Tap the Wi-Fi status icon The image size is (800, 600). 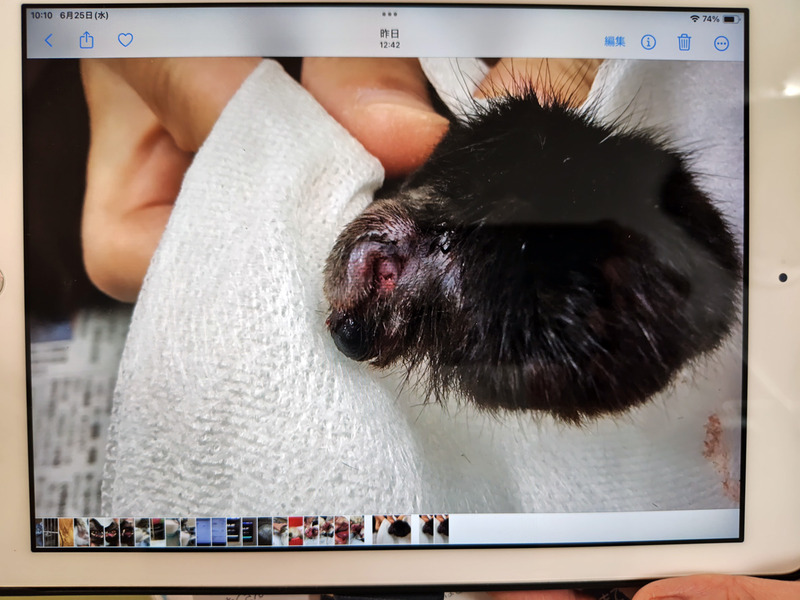point(694,19)
